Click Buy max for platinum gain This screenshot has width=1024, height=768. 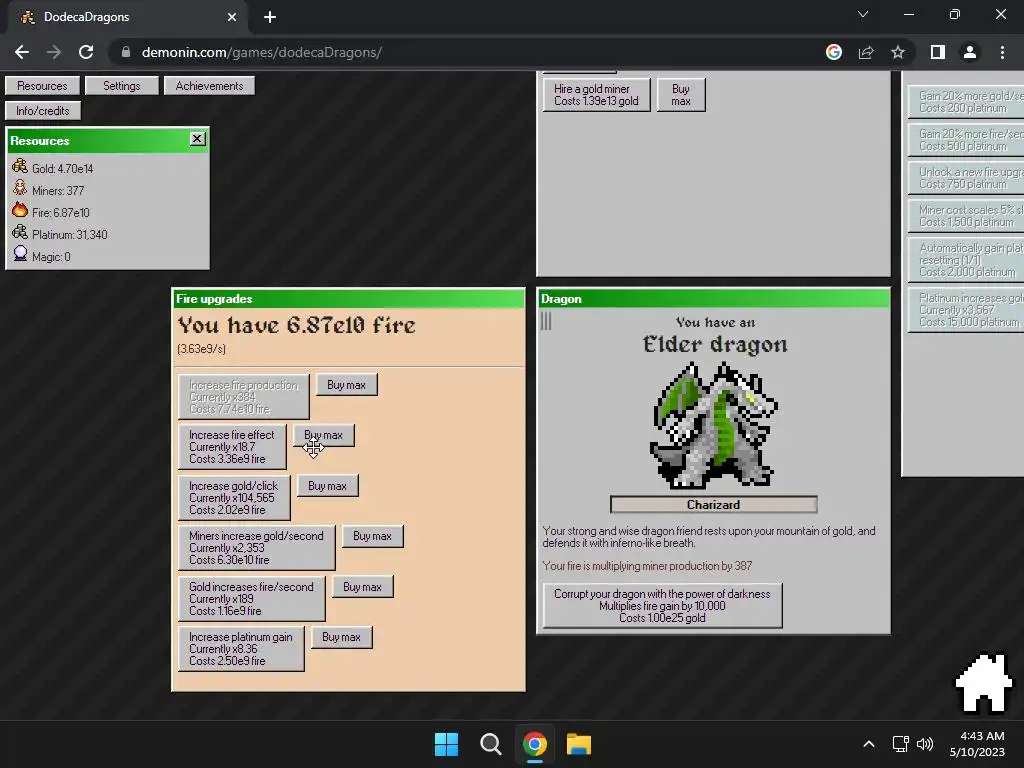(341, 637)
